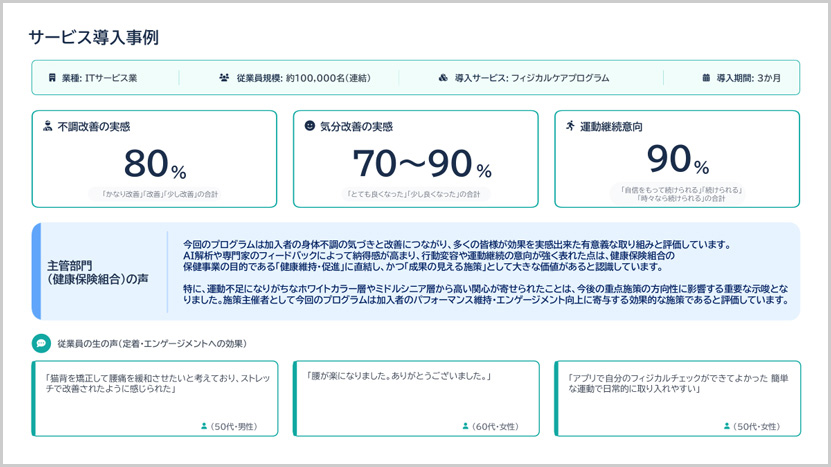Click the calendar icon beside 導入期間
Viewport: 831px width, 467px height.
706,77
